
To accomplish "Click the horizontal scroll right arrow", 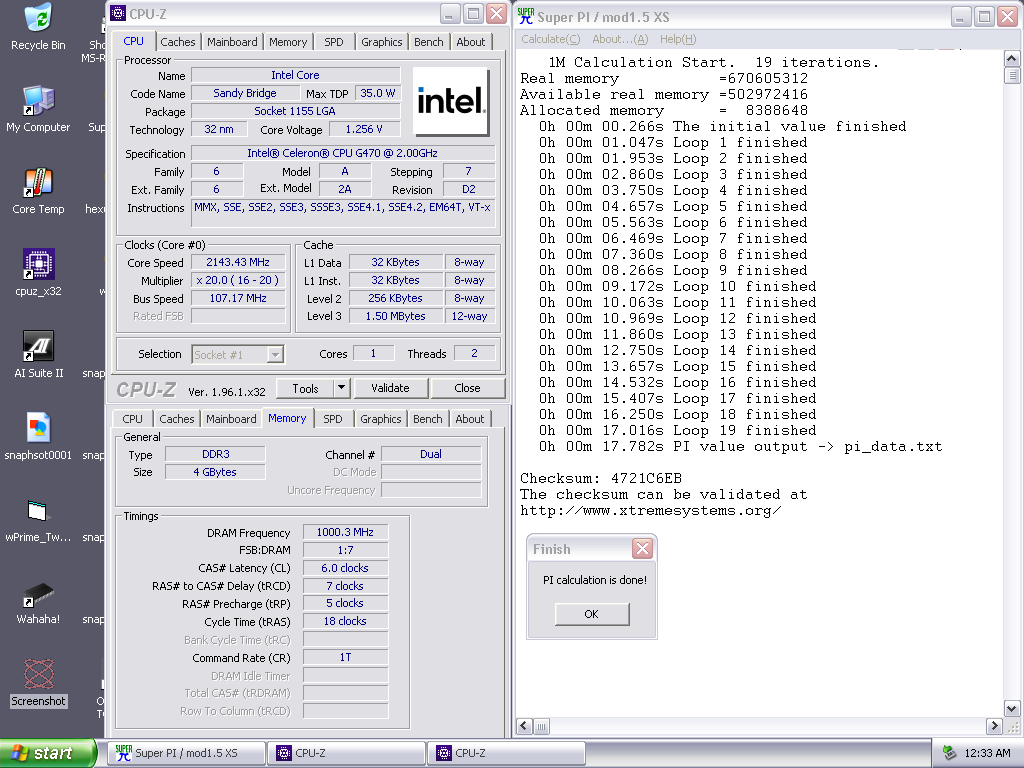I will (x=994, y=726).
